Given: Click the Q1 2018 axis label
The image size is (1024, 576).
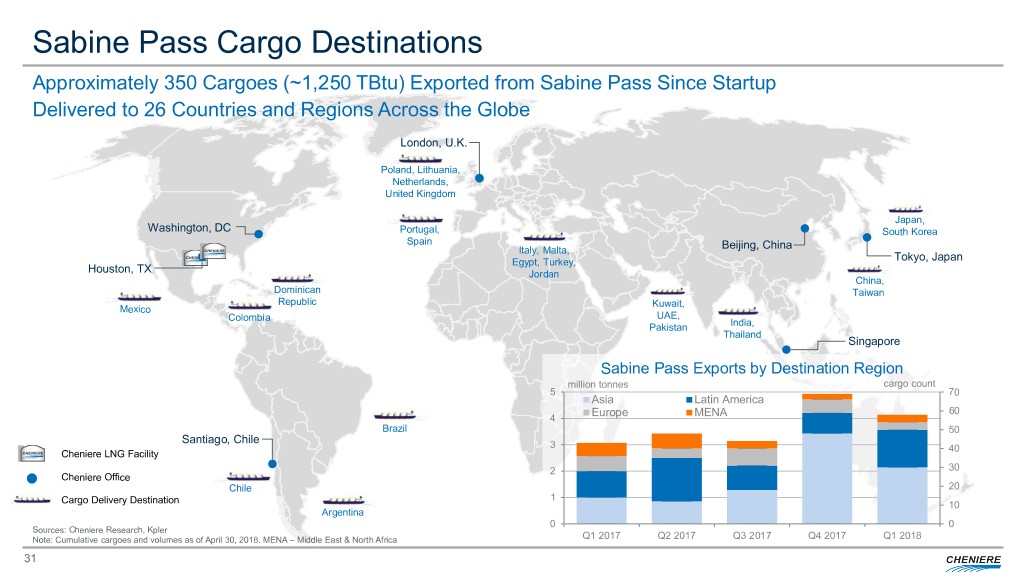Looking at the screenshot, I should [x=903, y=534].
